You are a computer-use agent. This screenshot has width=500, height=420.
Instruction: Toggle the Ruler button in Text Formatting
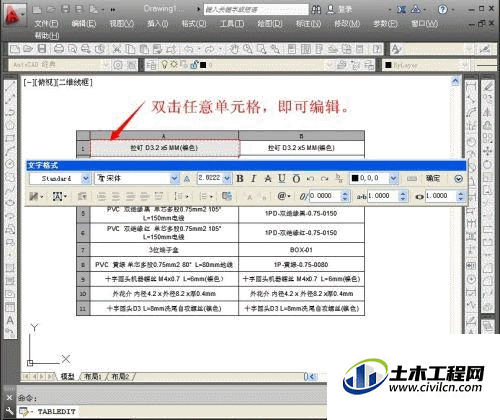click(412, 179)
